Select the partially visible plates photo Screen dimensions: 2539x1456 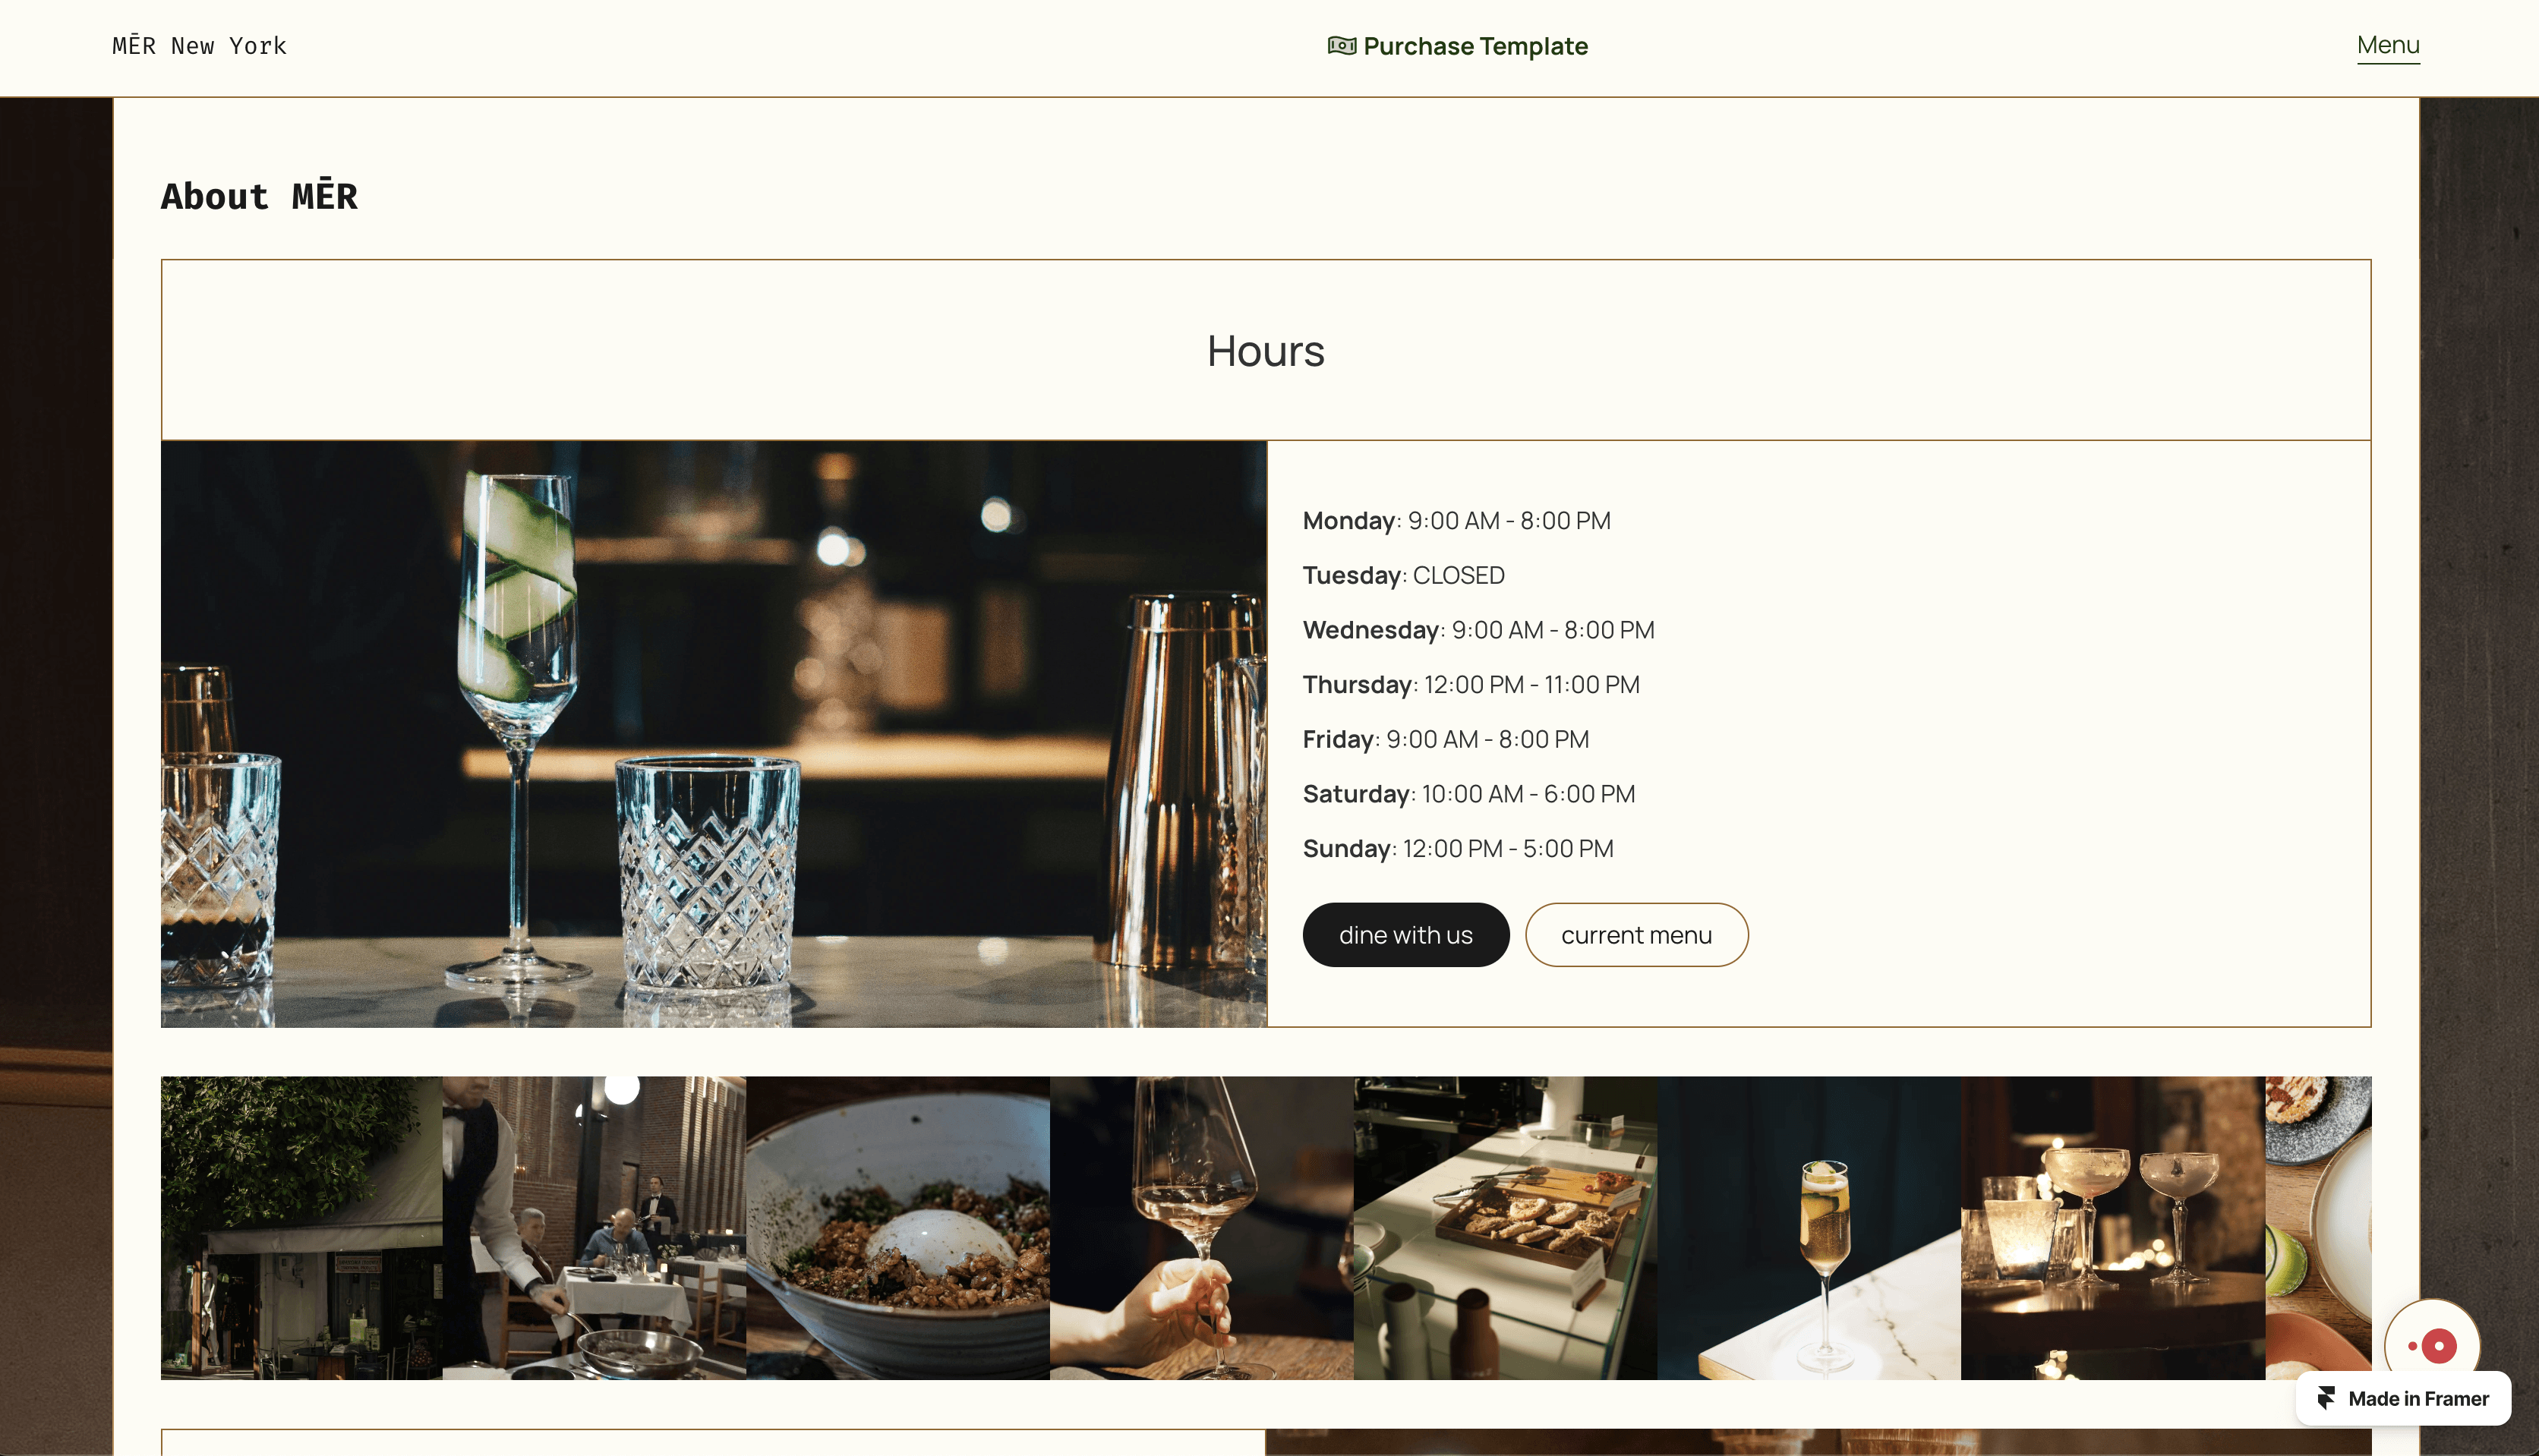[x=2318, y=1228]
